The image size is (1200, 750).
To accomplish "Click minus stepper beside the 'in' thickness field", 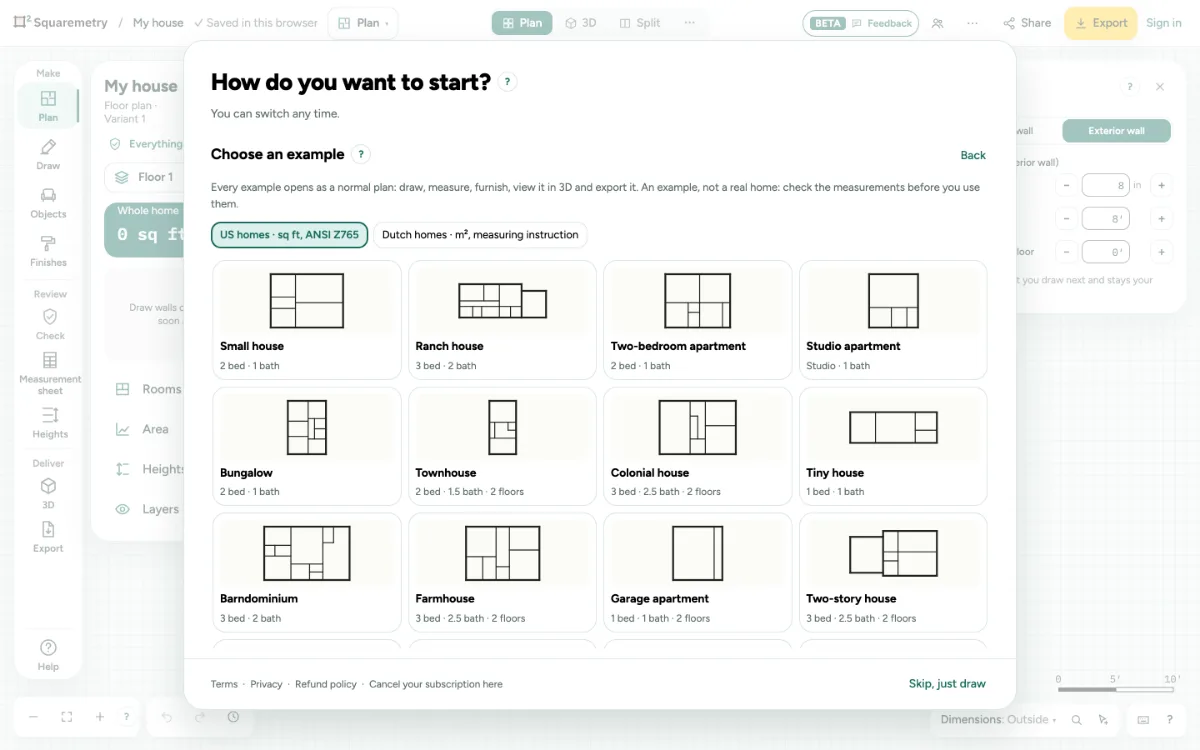I will click(x=1067, y=185).
